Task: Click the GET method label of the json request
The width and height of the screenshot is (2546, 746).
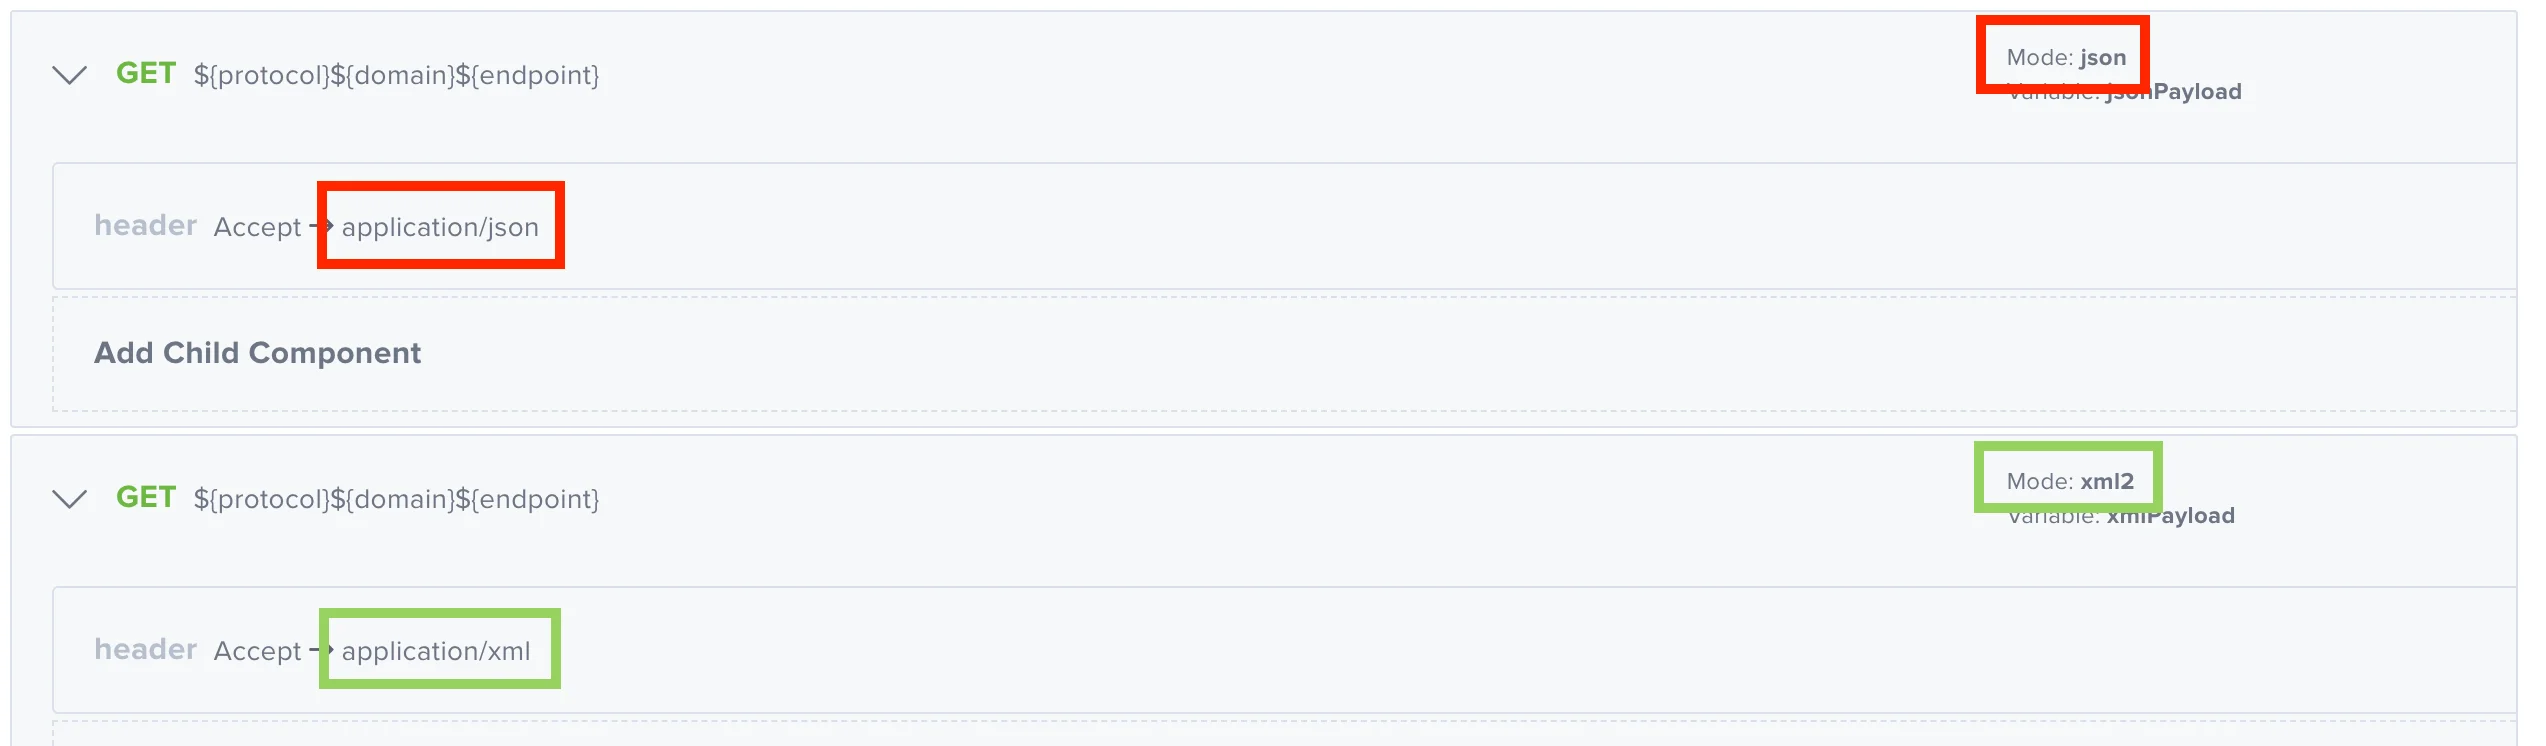Action: pos(146,74)
